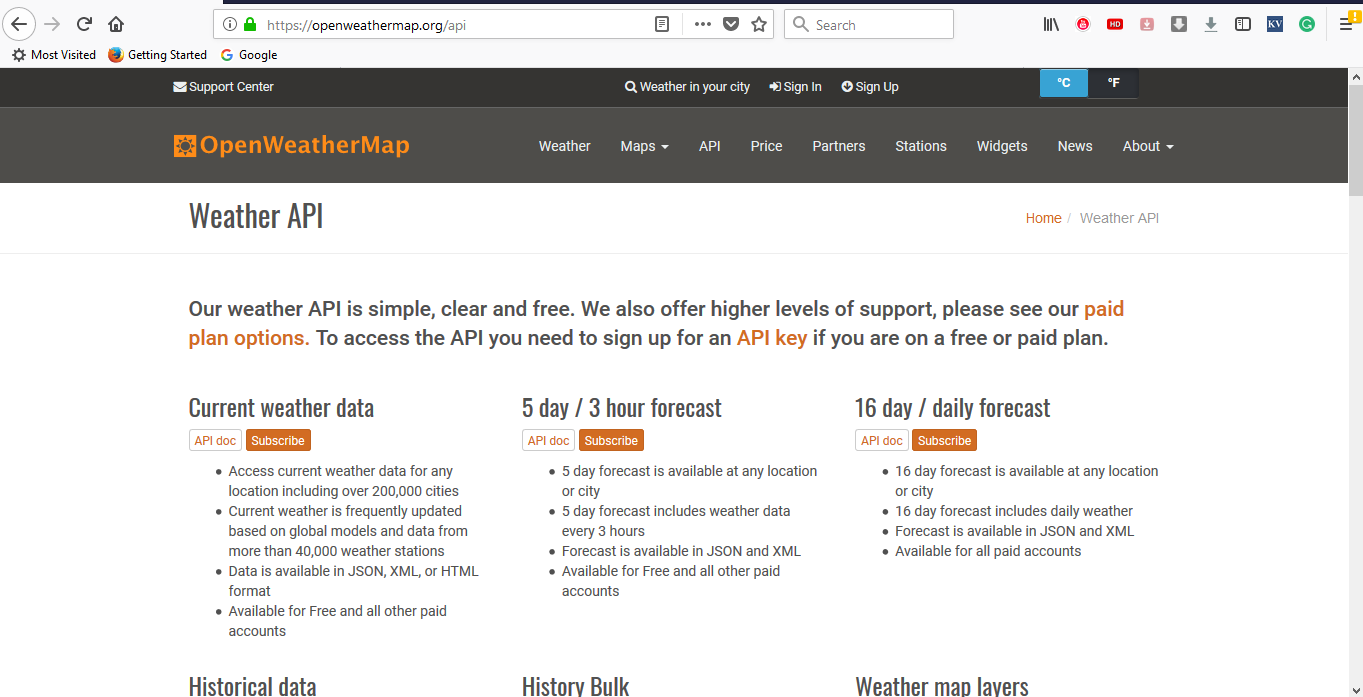This screenshot has height=697, width=1363.
Task: Click the blue KV extension icon
Action: click(1275, 25)
